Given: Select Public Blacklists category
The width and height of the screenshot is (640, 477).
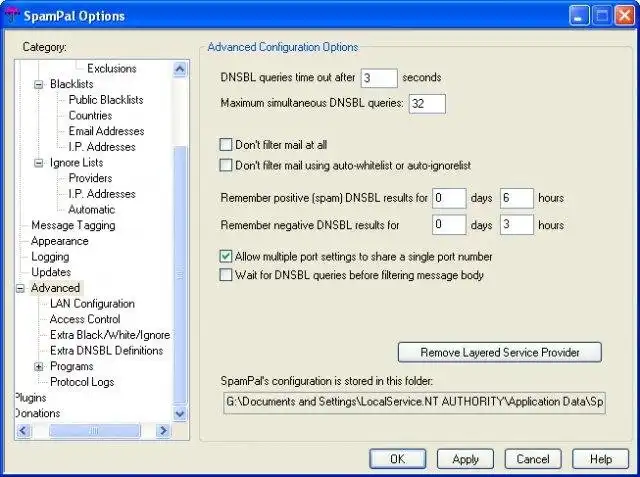Looking at the screenshot, I should tap(106, 100).
